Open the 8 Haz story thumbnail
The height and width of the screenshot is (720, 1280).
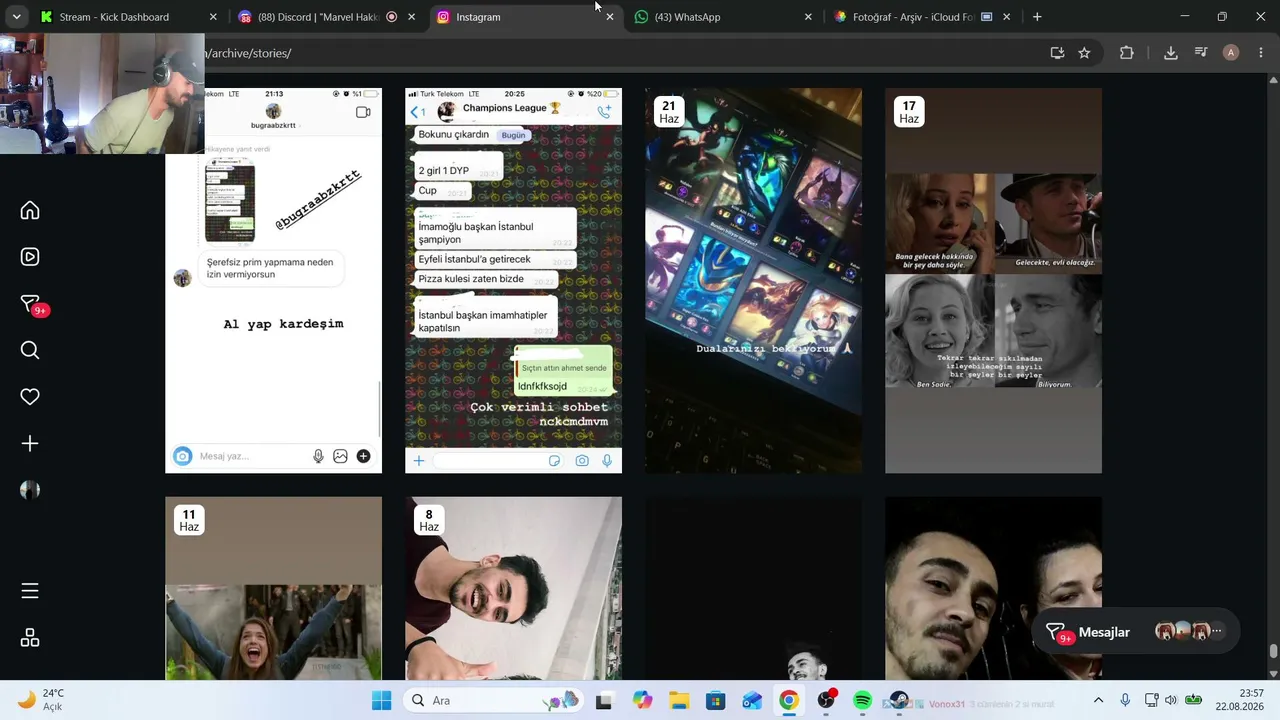pos(513,588)
